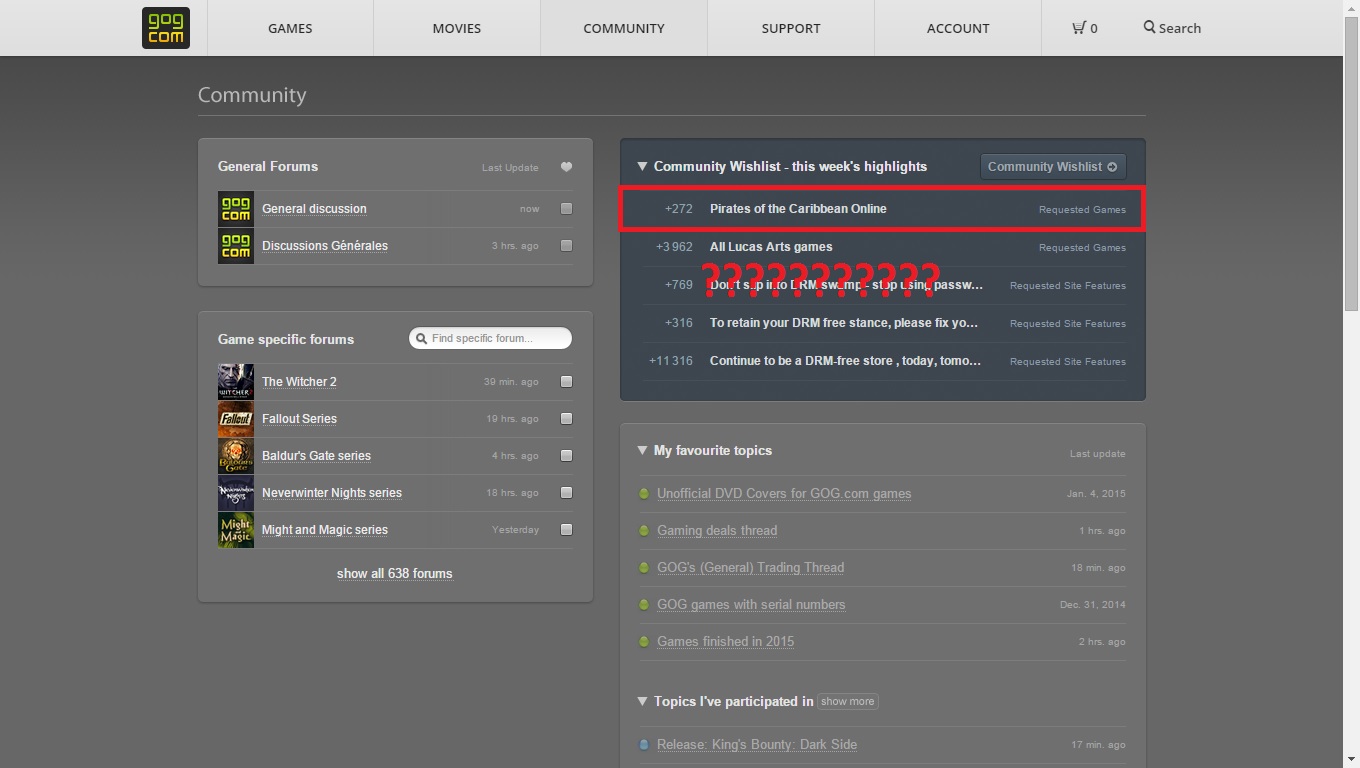Open GOG games with serial numbers topic
The height and width of the screenshot is (768, 1360).
coord(751,604)
